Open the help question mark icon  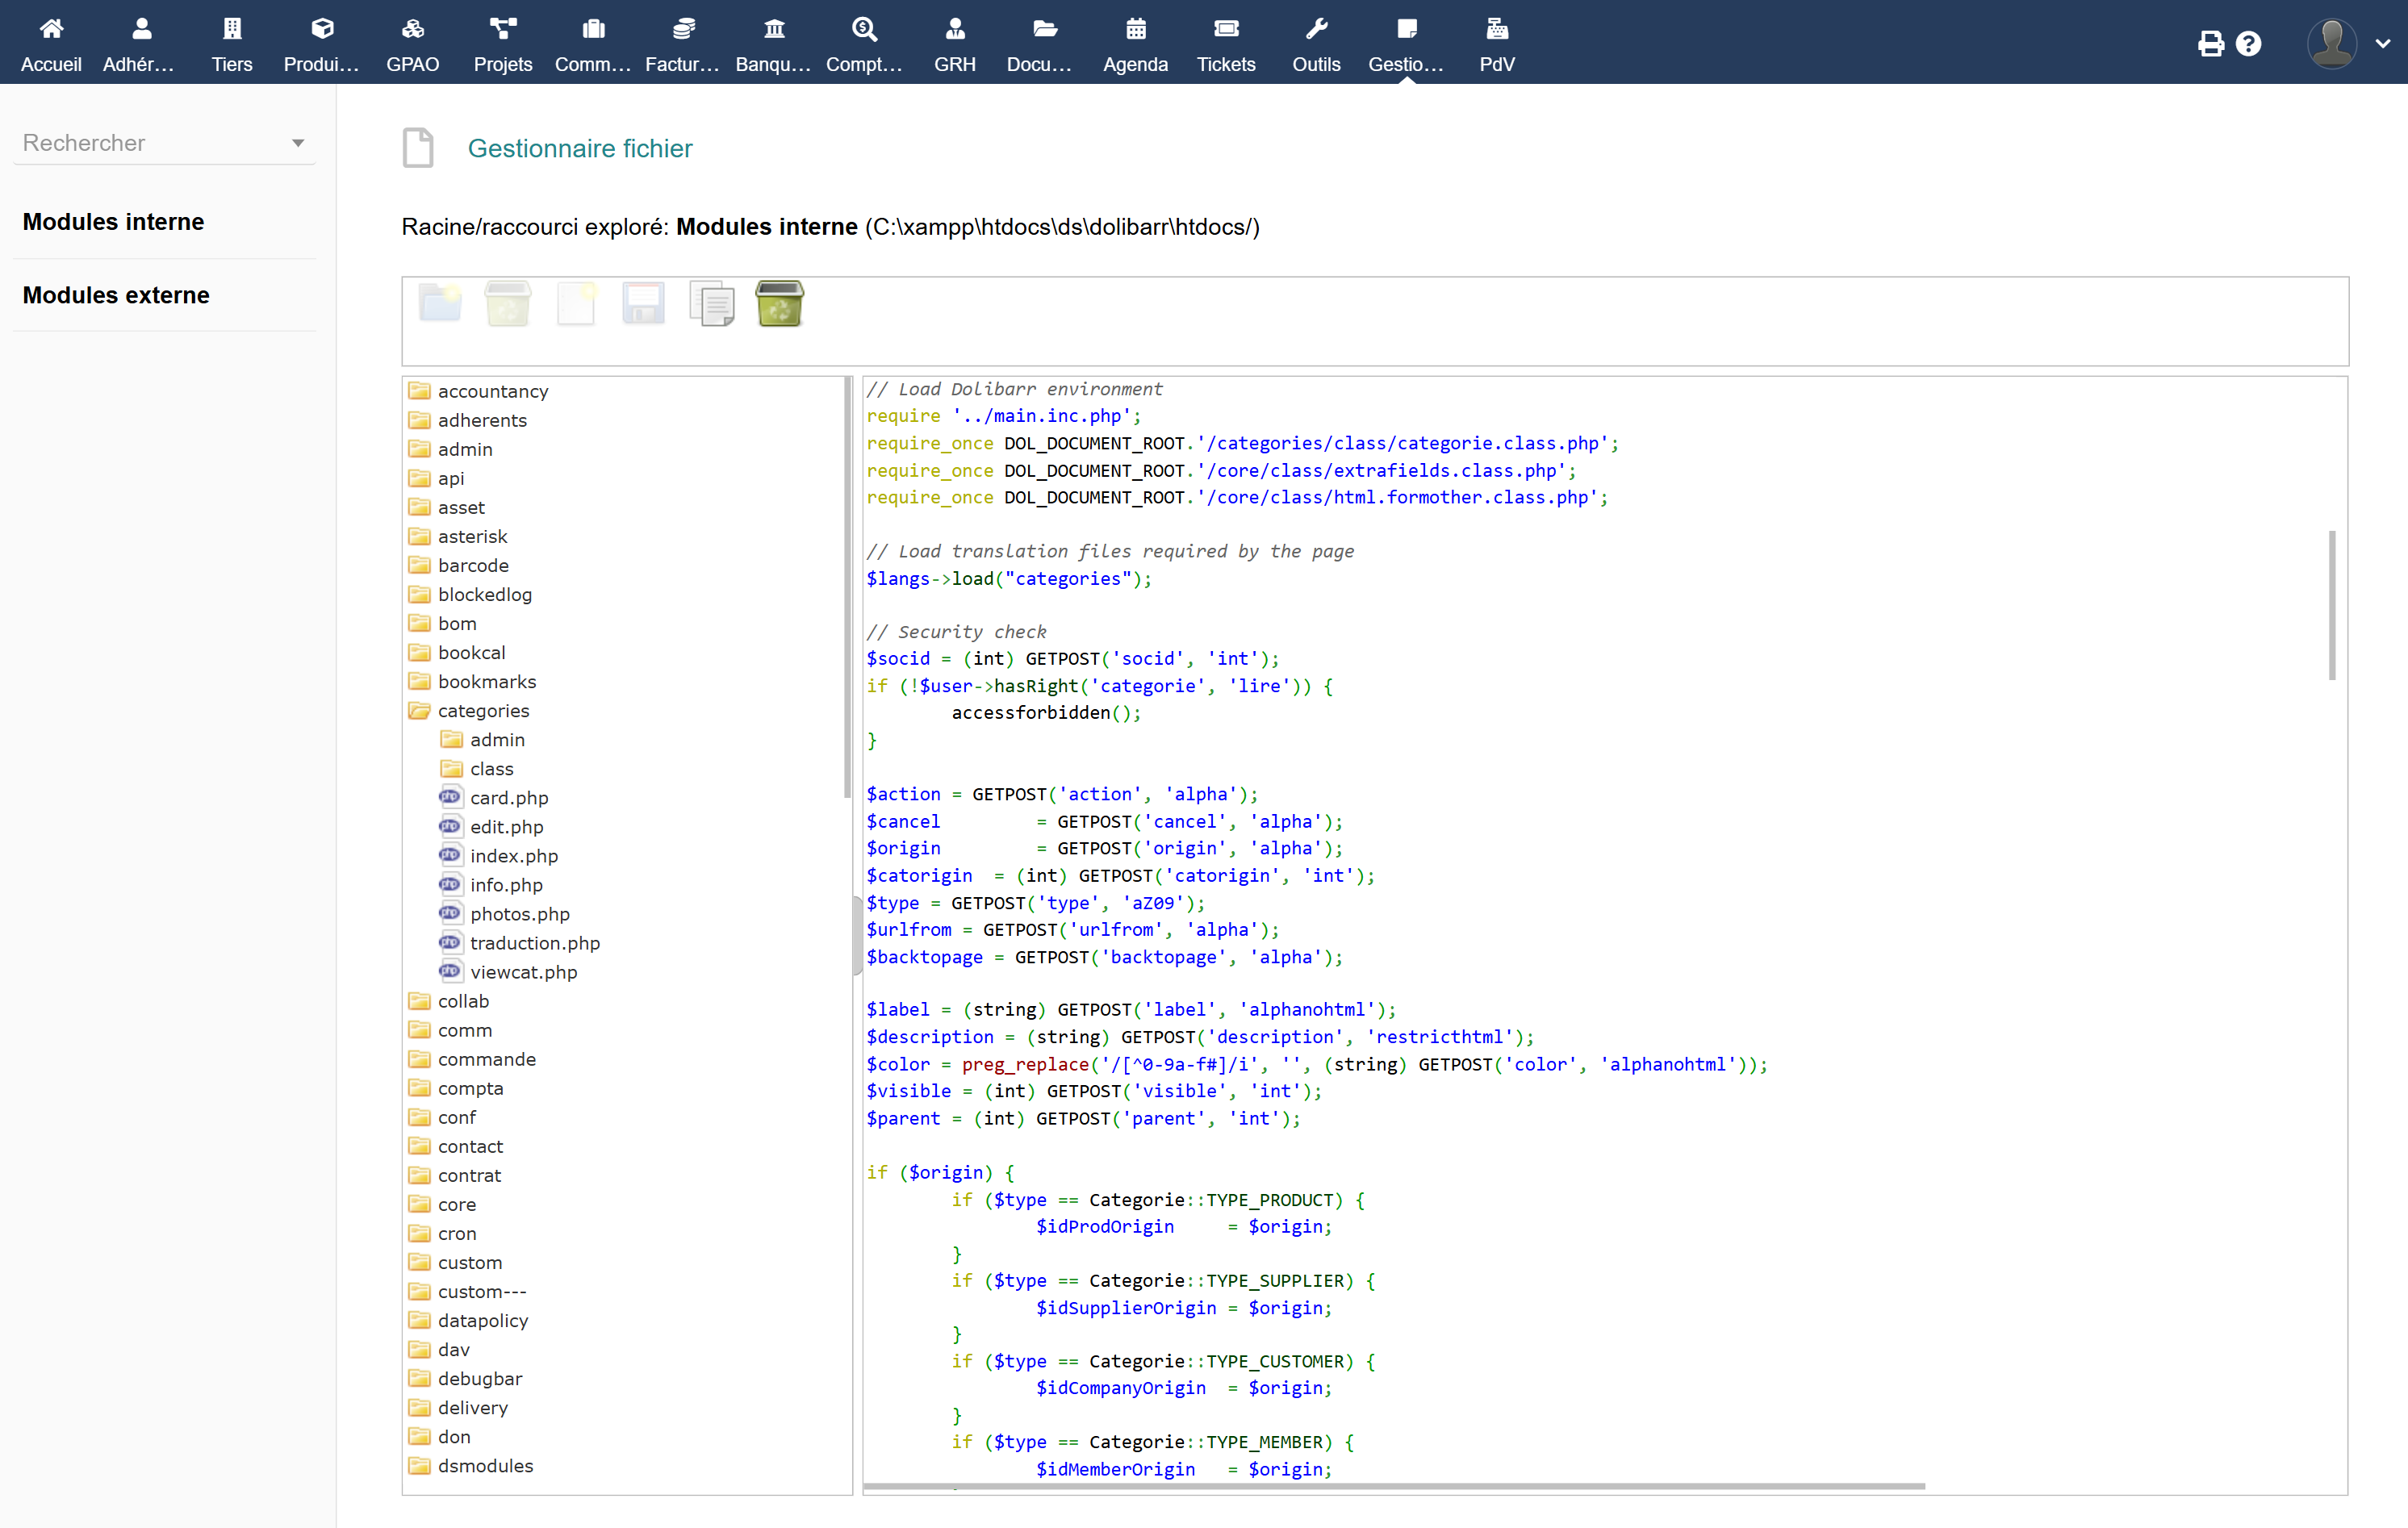coord(2249,44)
